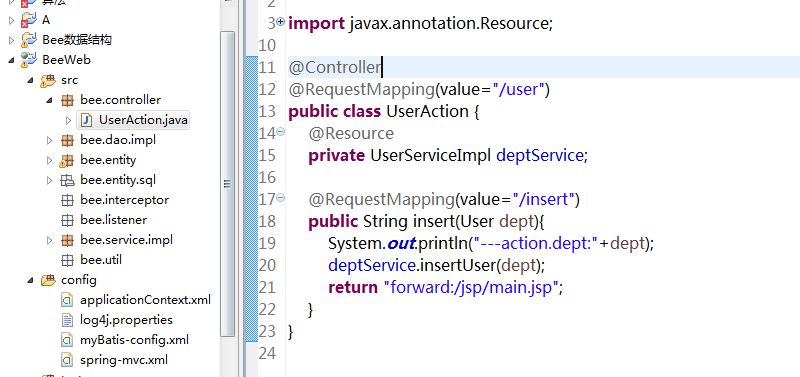The height and width of the screenshot is (377, 800).
Task: Click the Bee数据结构 project icon
Action: click(29, 40)
